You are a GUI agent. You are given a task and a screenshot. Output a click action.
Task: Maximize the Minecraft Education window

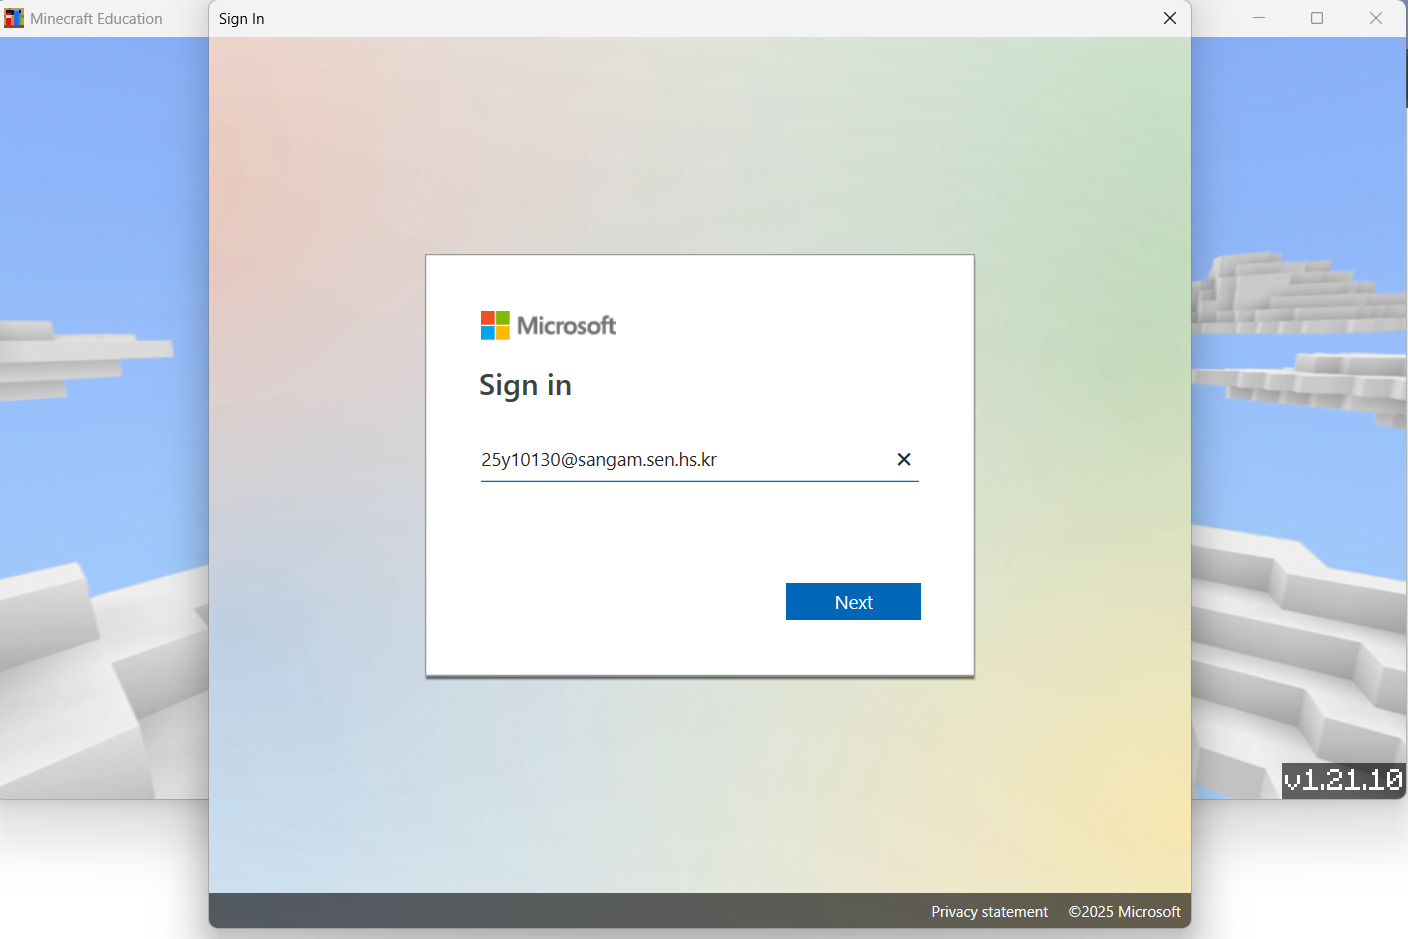pos(1317,18)
